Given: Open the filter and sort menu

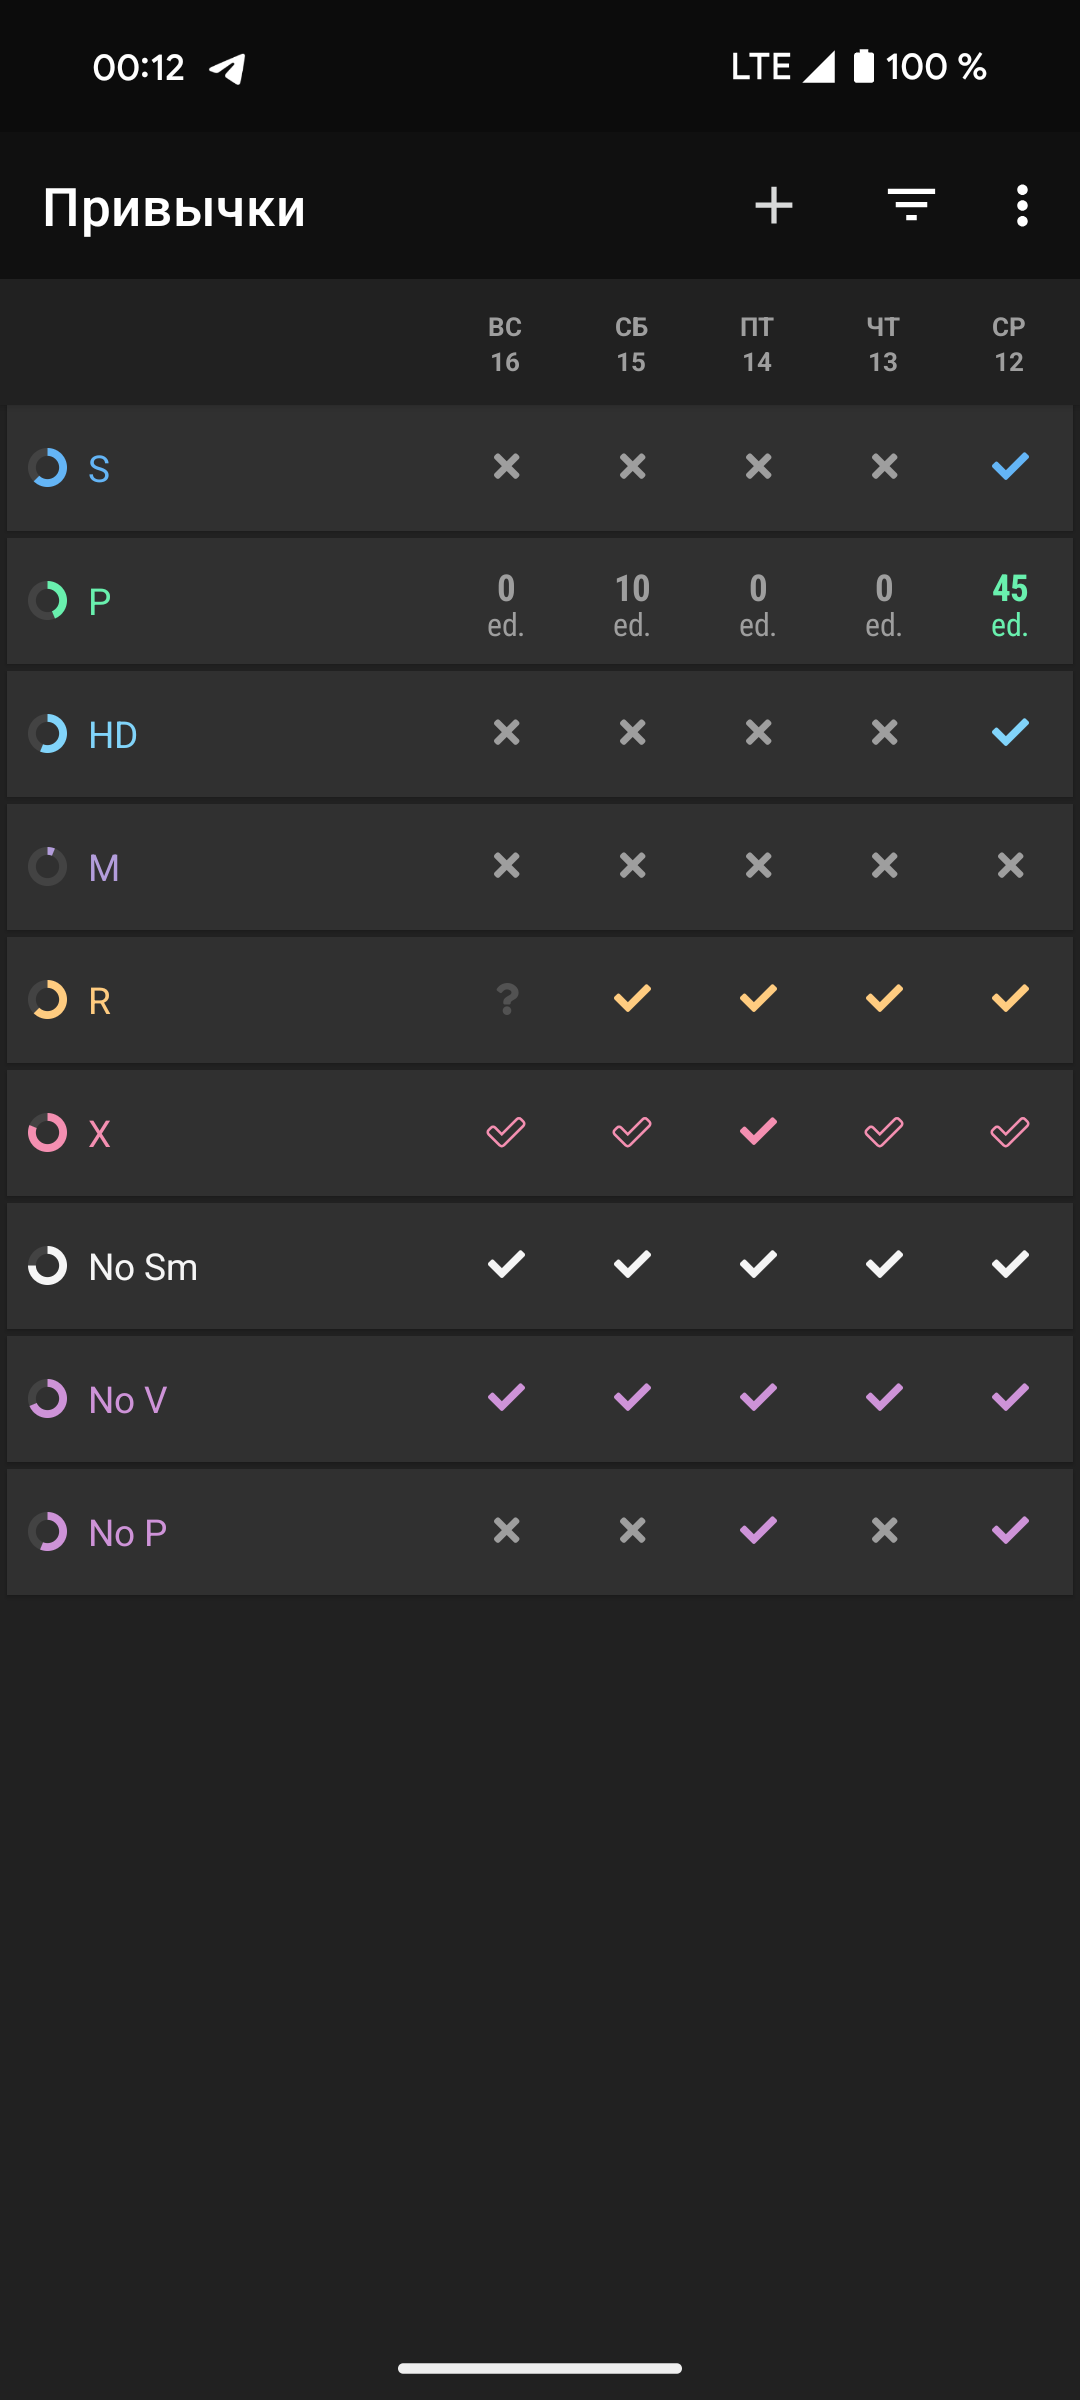Looking at the screenshot, I should [x=911, y=206].
